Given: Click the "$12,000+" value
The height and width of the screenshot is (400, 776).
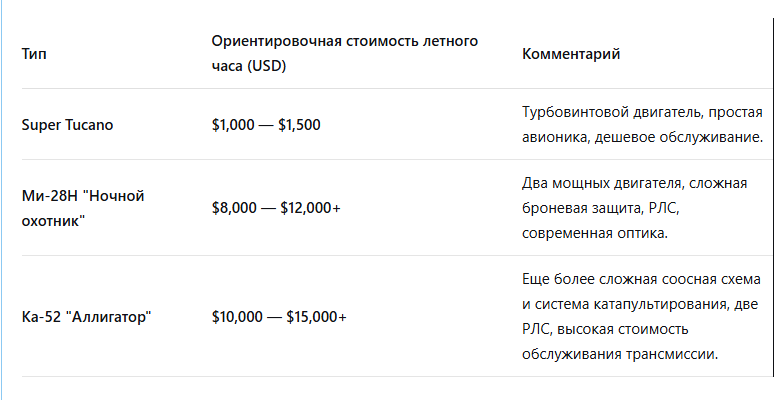Looking at the screenshot, I should coord(309,208).
